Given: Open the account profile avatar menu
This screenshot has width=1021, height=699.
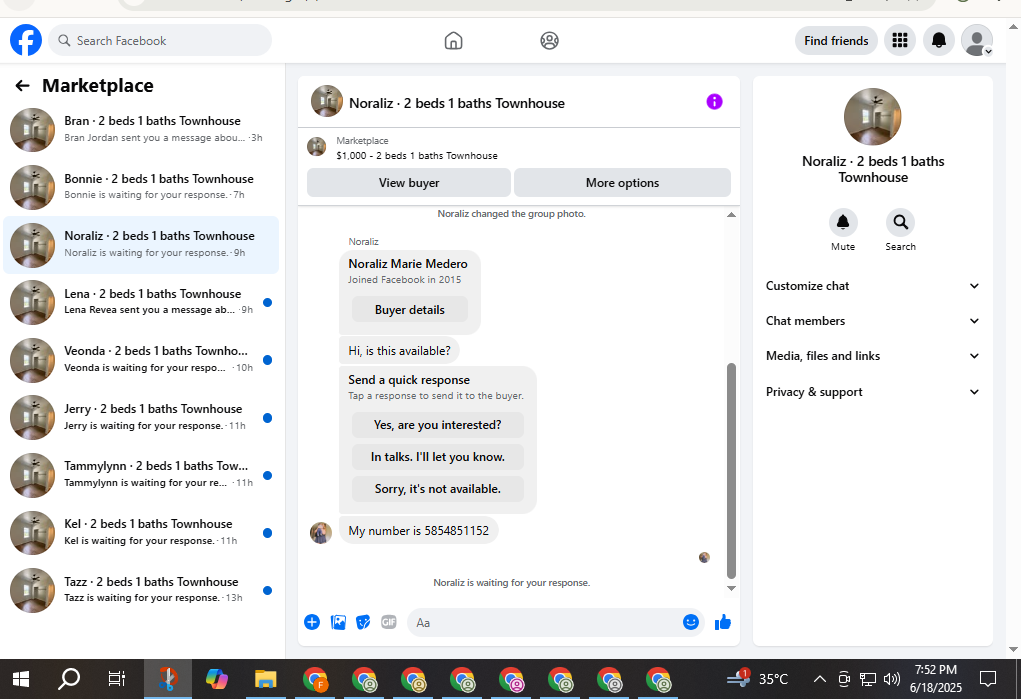Looking at the screenshot, I should 977,40.
